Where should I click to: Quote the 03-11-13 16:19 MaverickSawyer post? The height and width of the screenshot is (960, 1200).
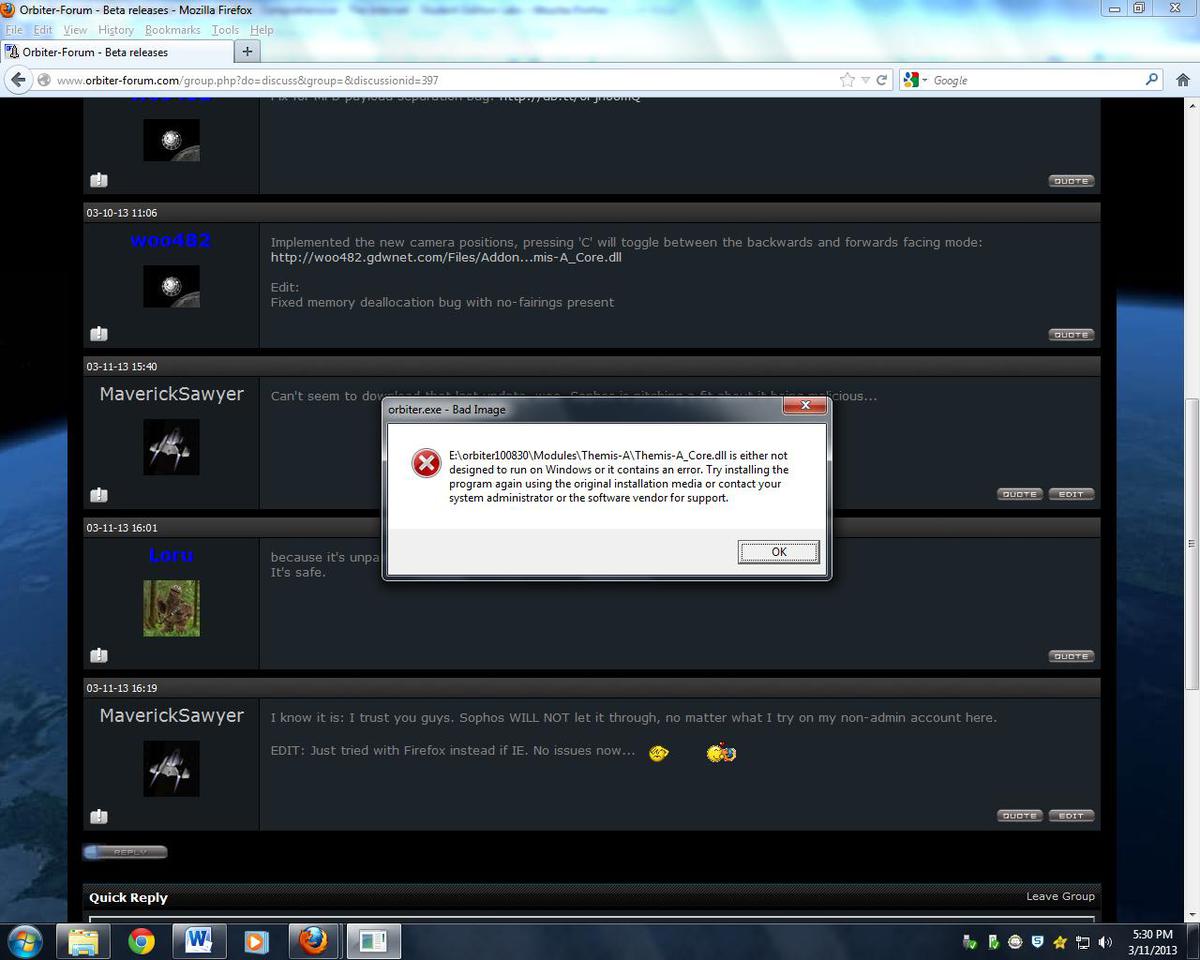tap(1020, 816)
